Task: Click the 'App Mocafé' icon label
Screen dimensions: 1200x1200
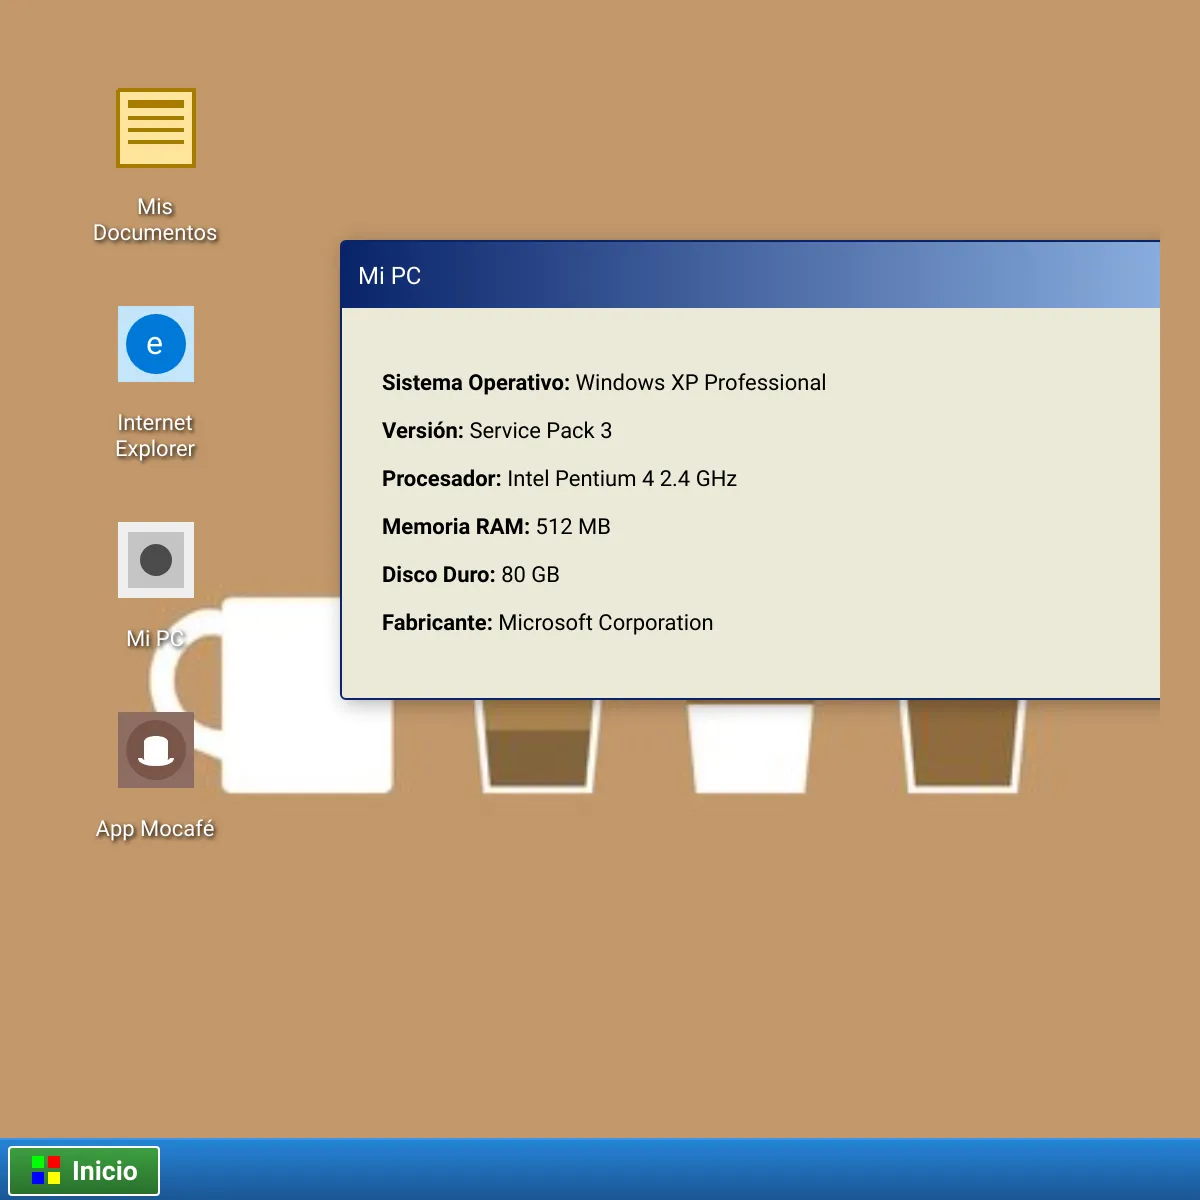Action: [155, 829]
